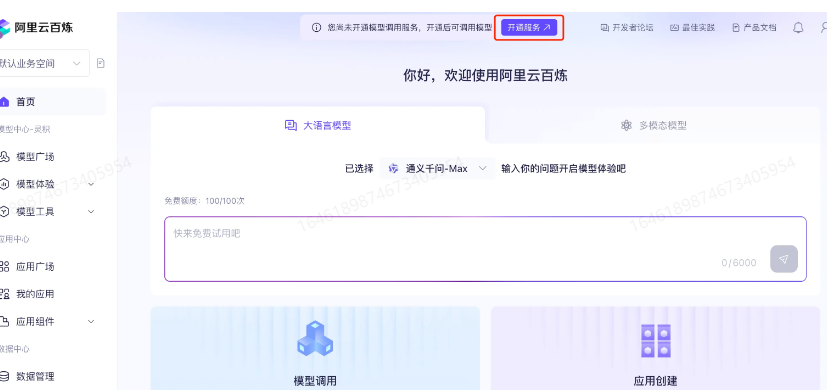Click the 多模态模型 atom icon
Screen dimensions: 827x390
click(x=626, y=126)
